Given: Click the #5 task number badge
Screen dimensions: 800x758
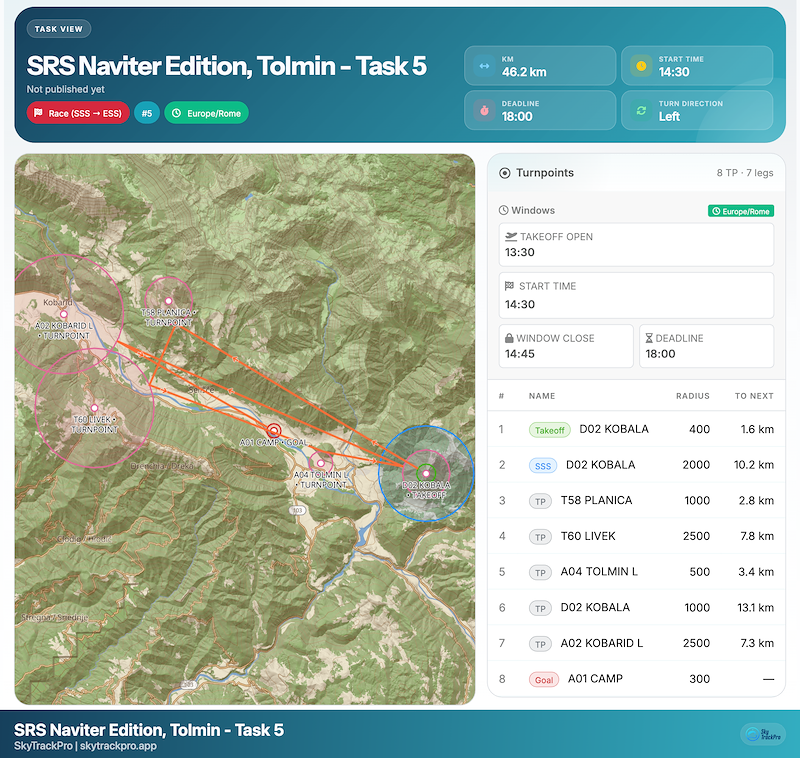Looking at the screenshot, I should pos(147,113).
